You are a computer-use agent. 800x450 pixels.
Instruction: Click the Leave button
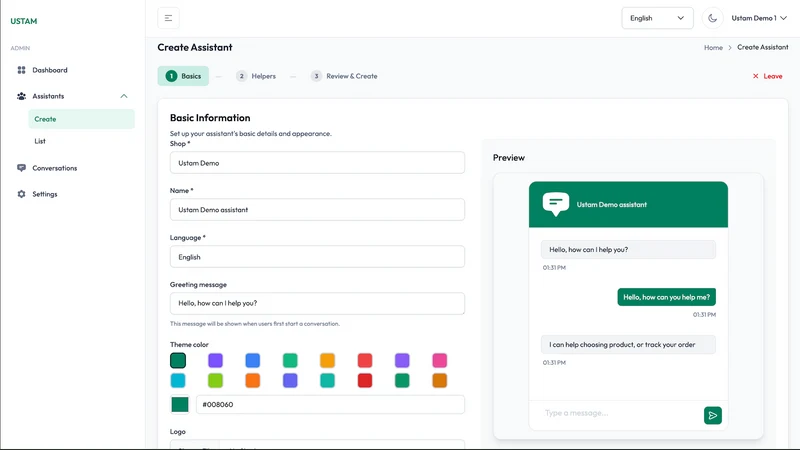tap(767, 76)
